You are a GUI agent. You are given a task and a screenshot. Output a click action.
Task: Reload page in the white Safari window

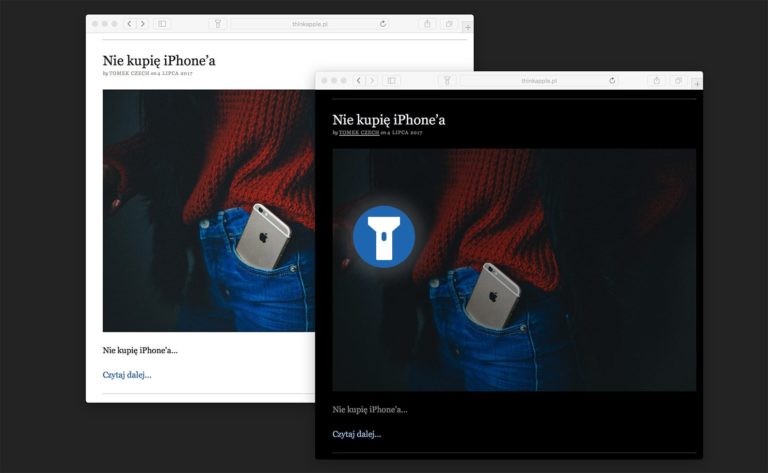pyautogui.click(x=383, y=24)
